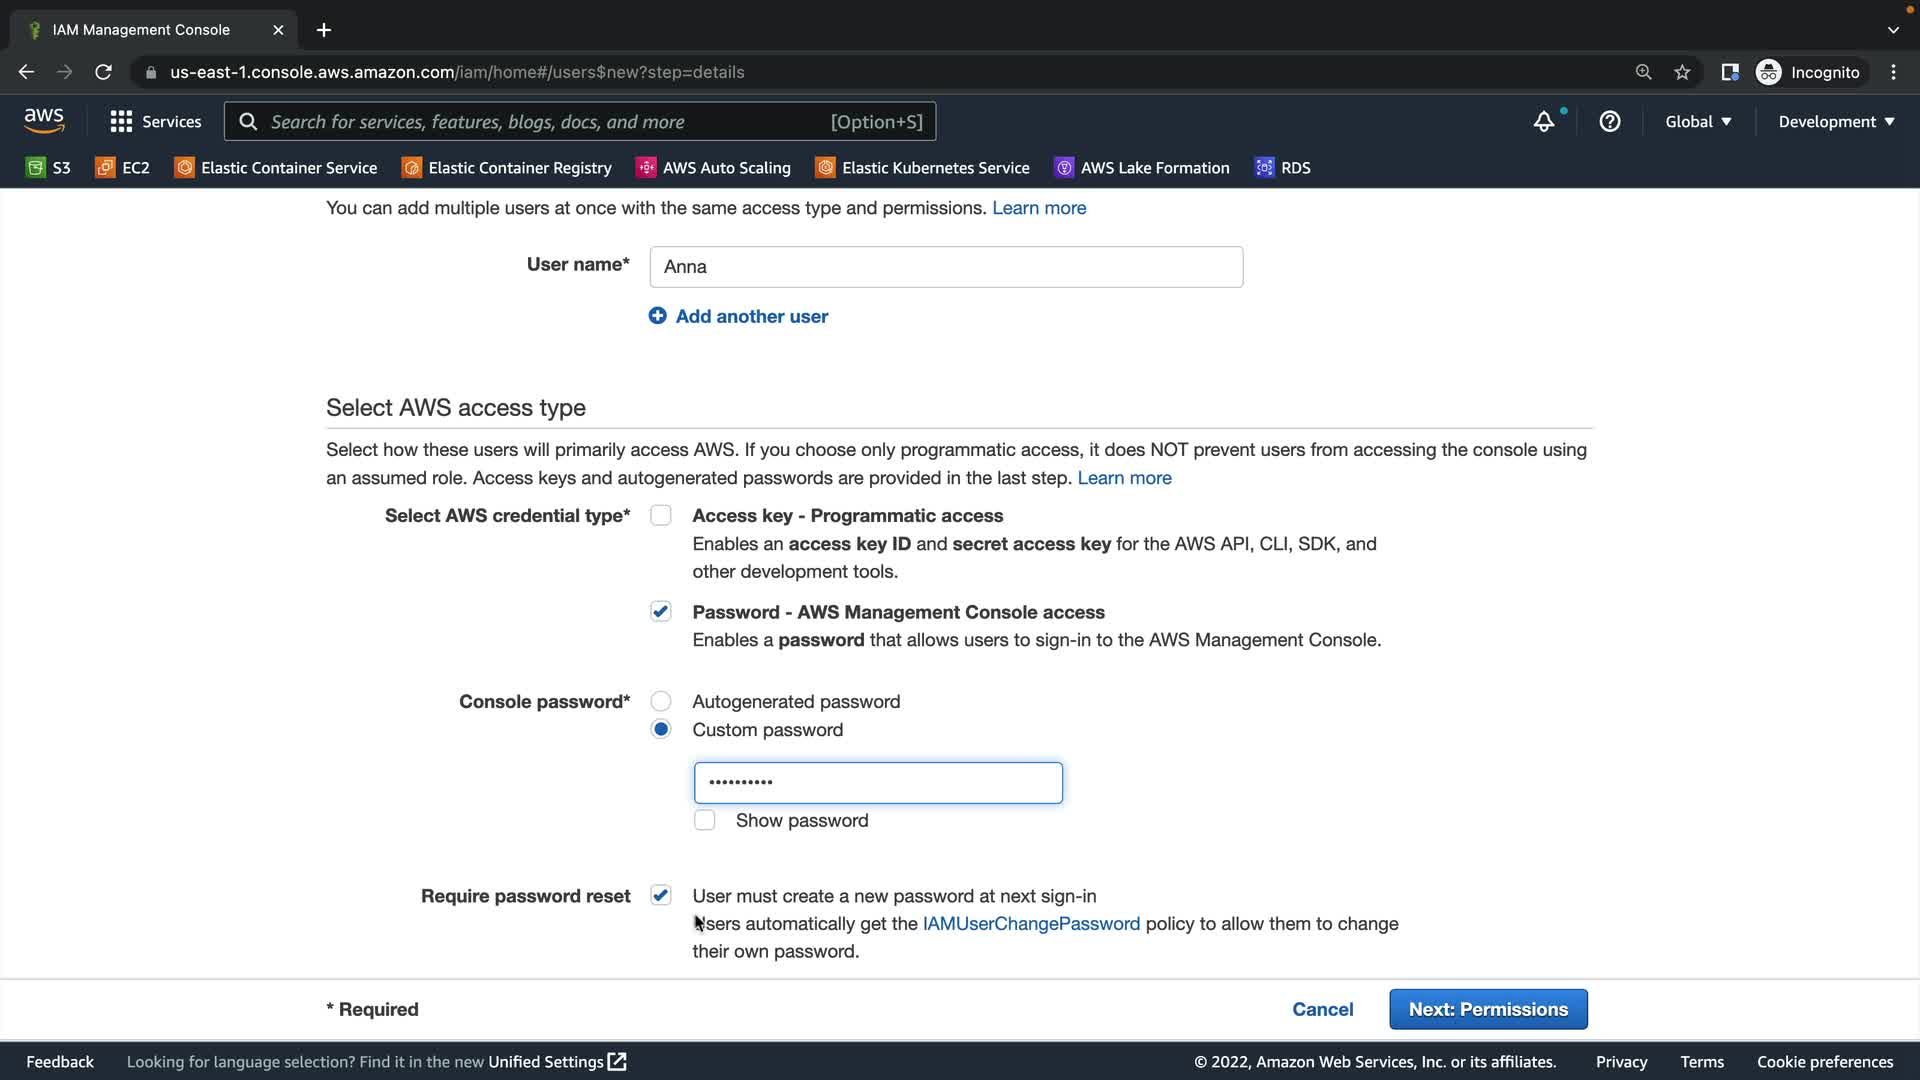Toggle the Show password checkbox
This screenshot has width=1920, height=1080.
click(x=705, y=821)
